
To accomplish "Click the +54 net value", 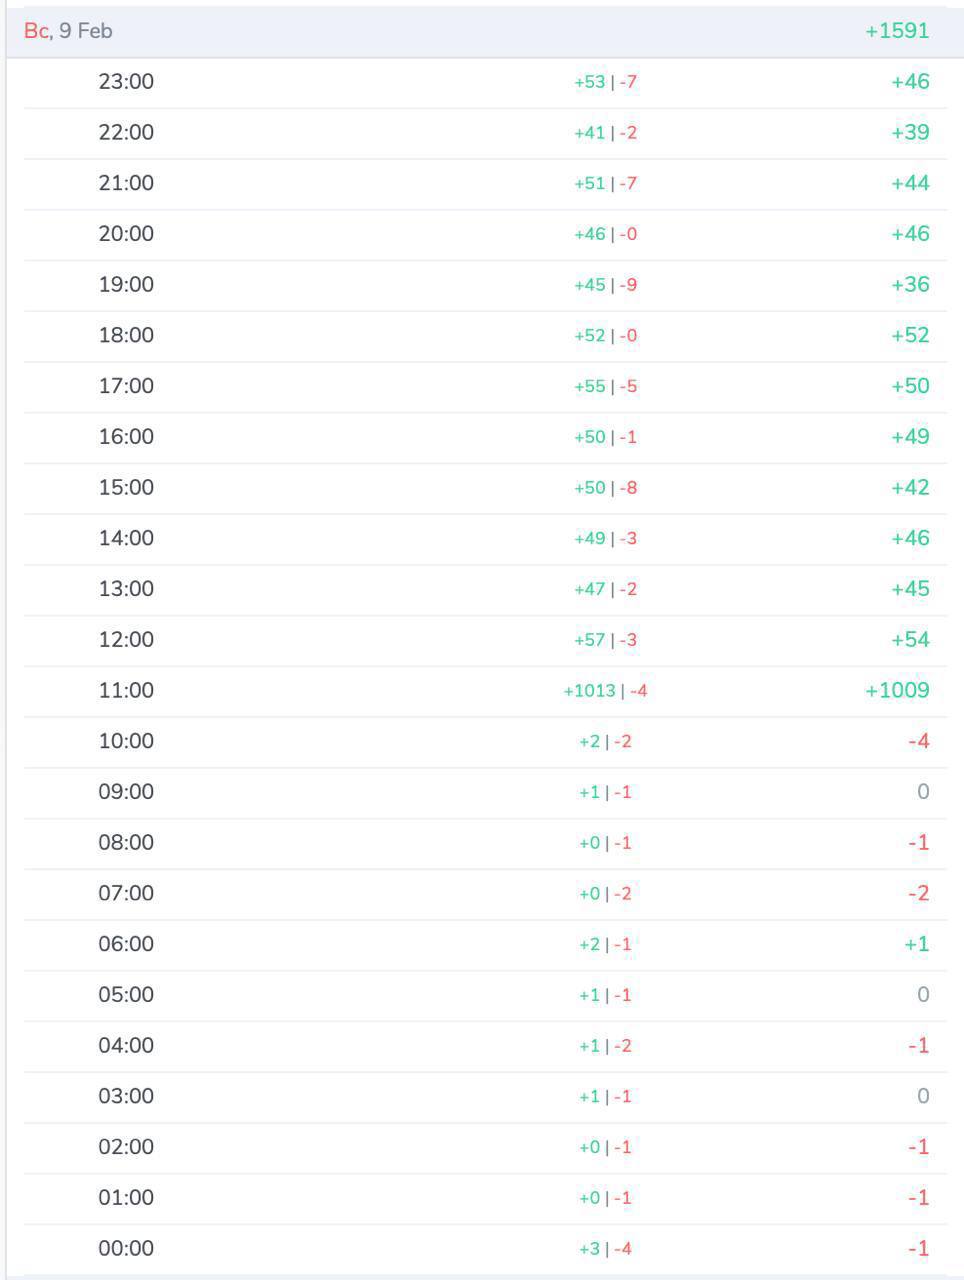I will (x=909, y=639).
